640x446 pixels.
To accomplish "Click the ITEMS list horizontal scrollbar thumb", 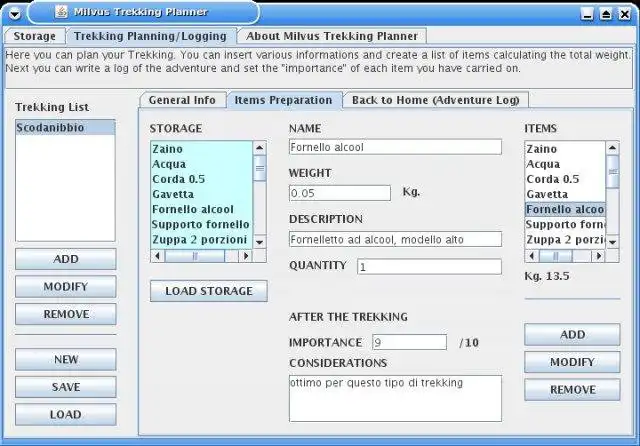I will [556, 256].
